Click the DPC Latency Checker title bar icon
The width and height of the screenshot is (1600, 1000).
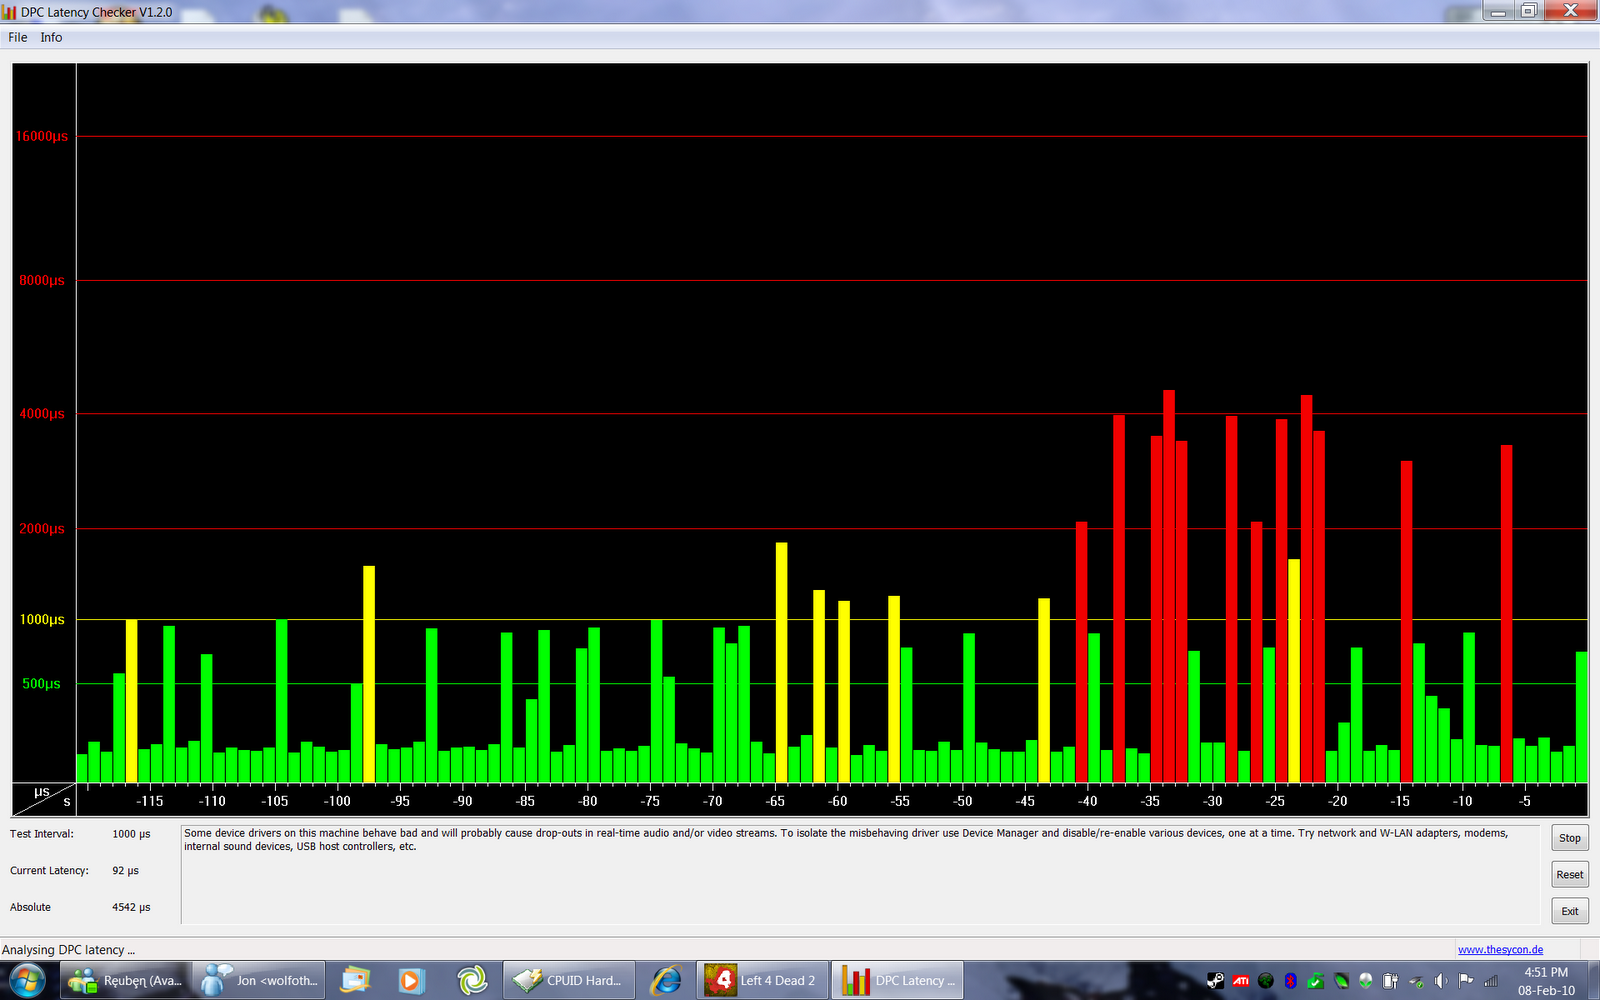(x=10, y=12)
